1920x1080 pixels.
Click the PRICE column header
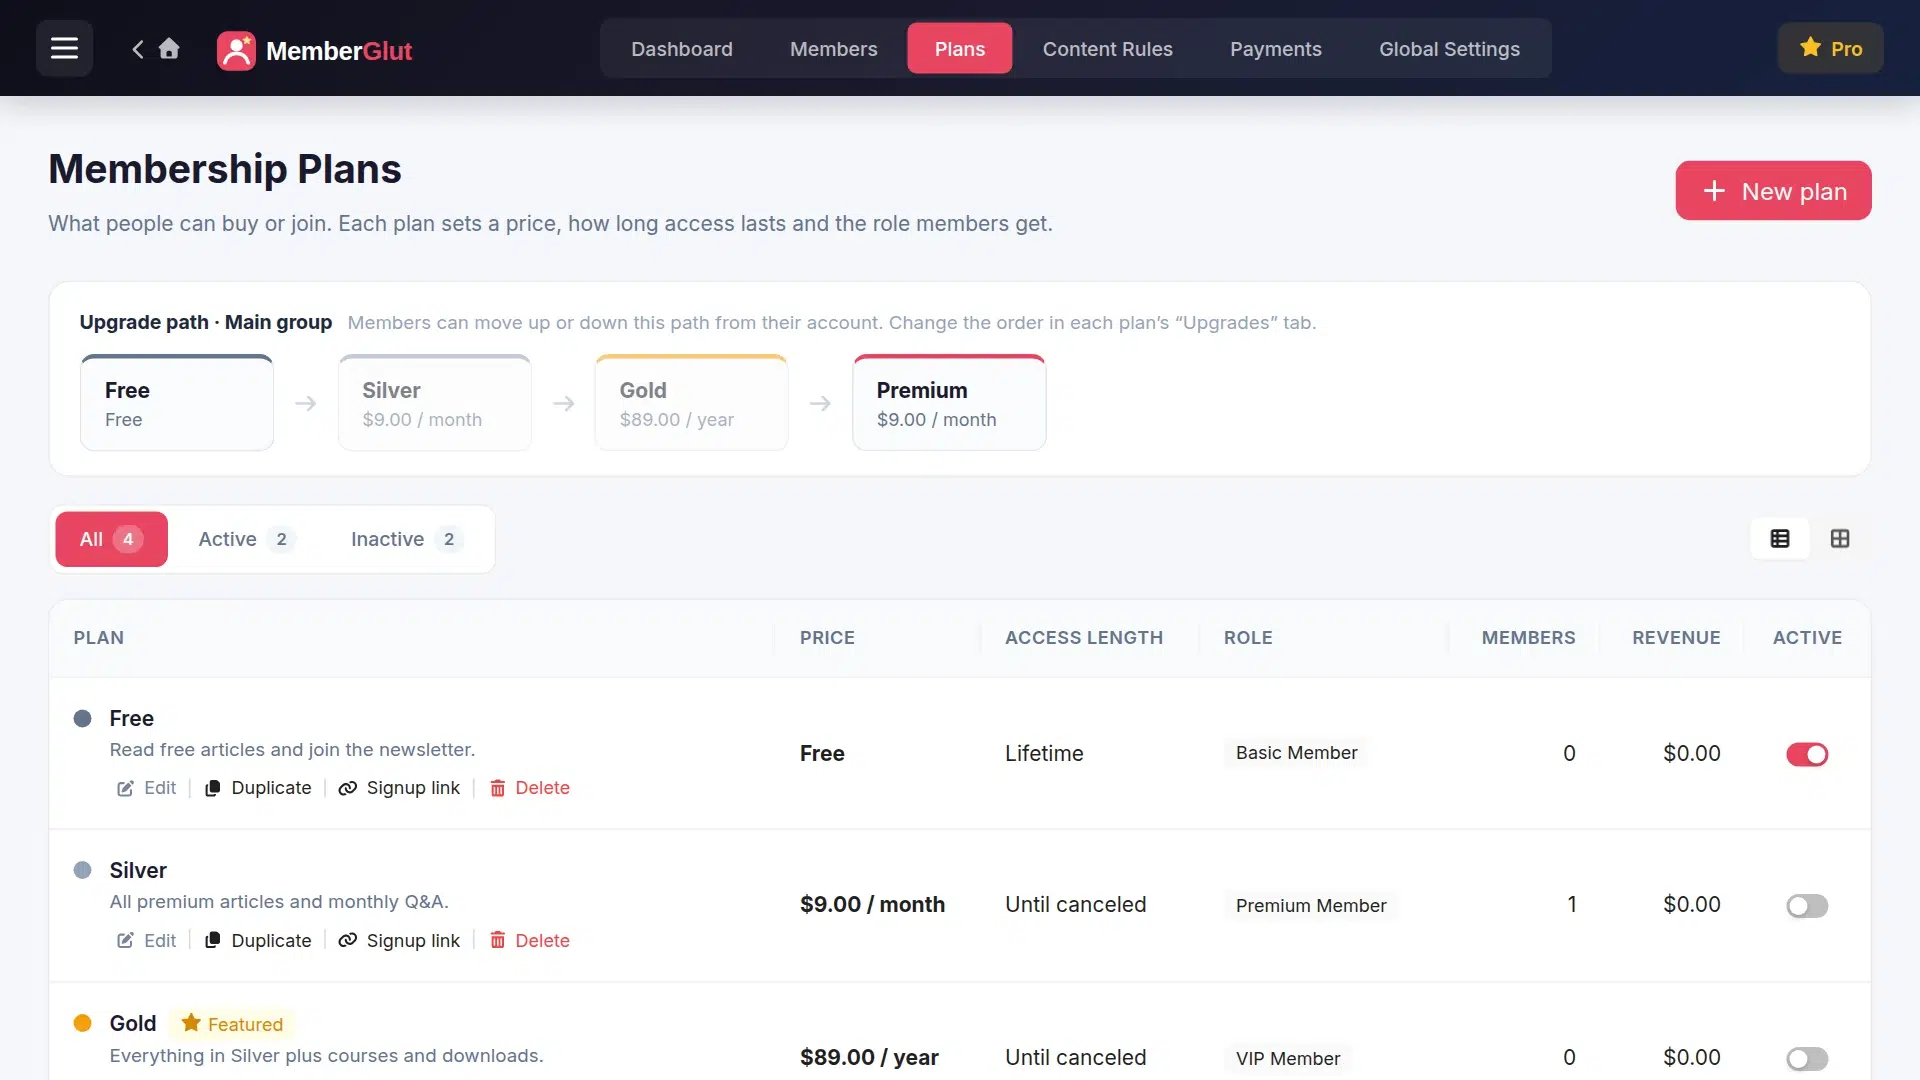[x=827, y=638]
